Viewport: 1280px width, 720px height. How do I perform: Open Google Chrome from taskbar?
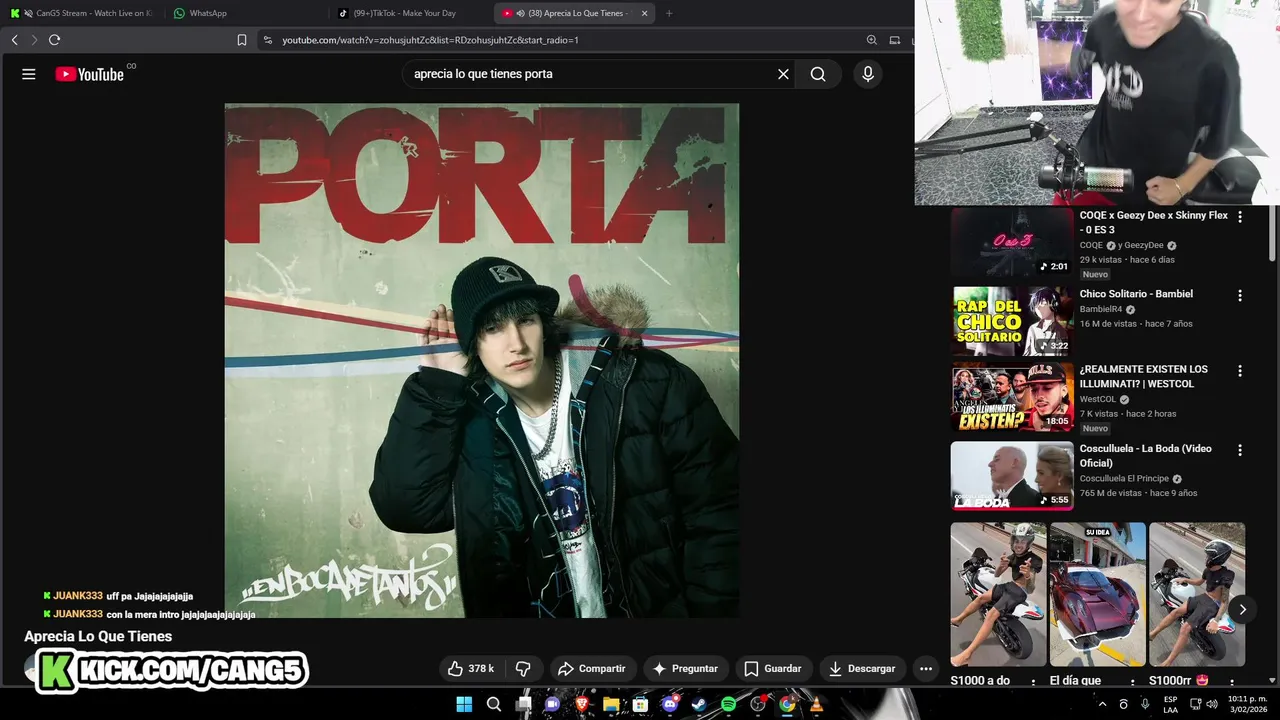click(x=787, y=704)
